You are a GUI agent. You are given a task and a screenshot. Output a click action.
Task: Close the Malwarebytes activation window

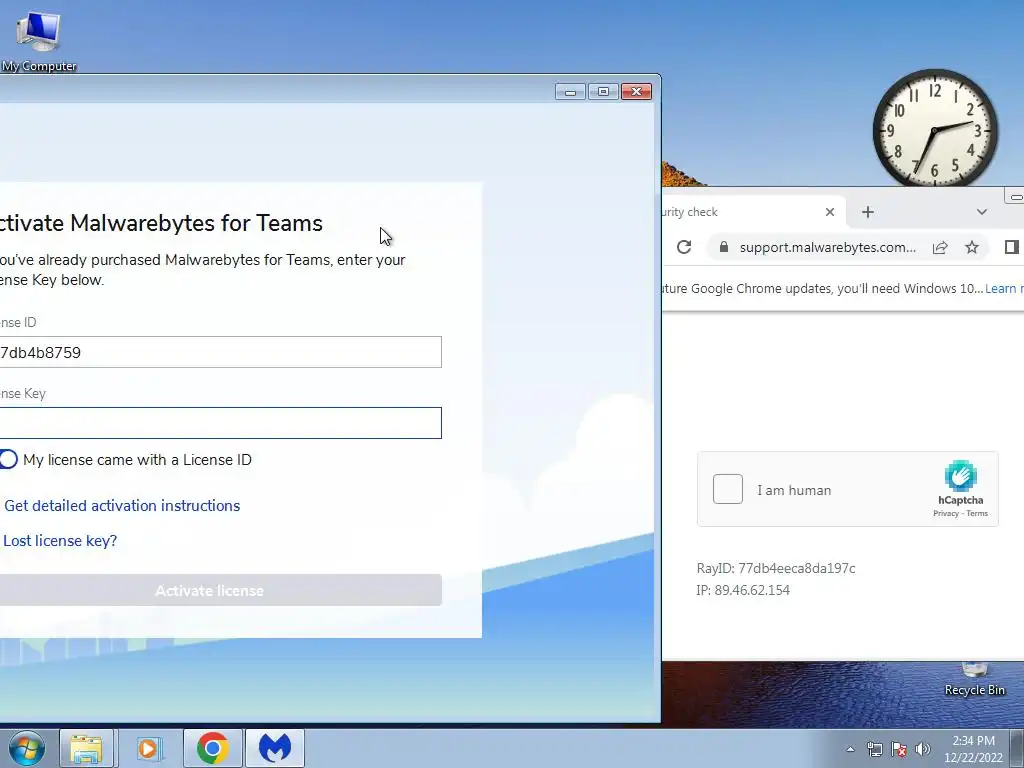636,91
